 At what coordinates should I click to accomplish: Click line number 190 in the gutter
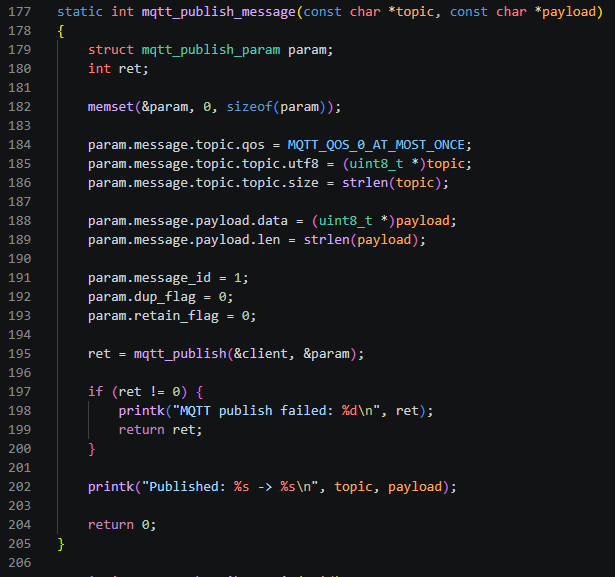click(20, 259)
